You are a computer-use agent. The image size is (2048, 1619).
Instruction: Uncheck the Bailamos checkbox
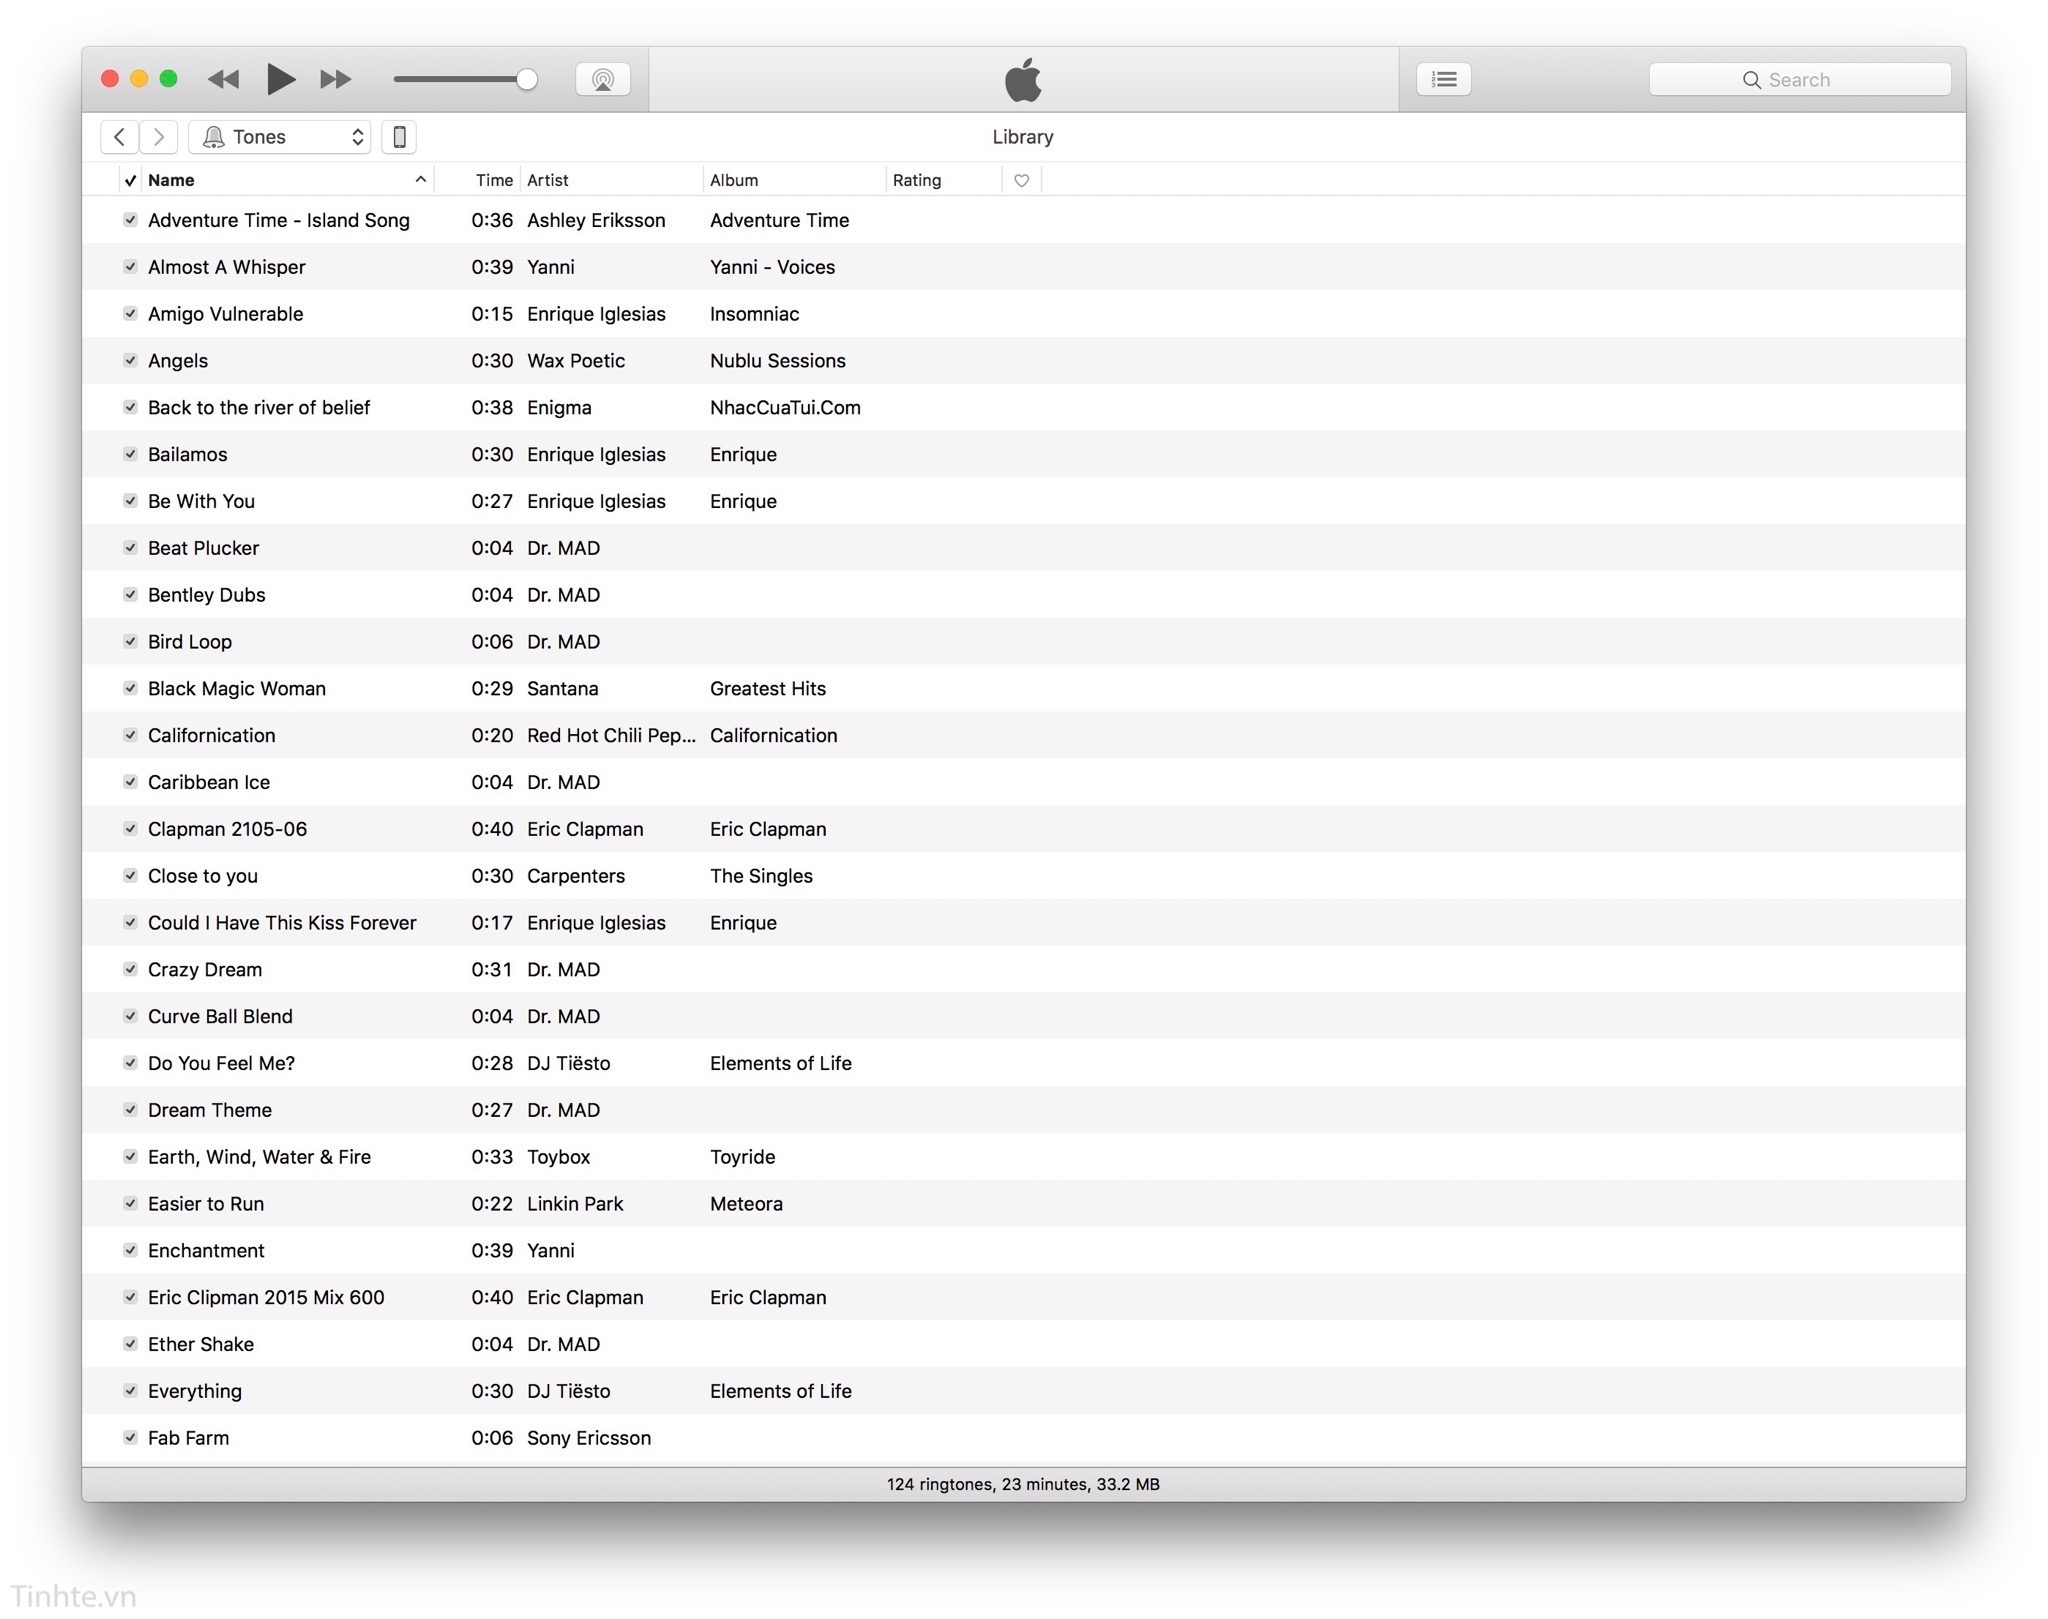[x=130, y=454]
